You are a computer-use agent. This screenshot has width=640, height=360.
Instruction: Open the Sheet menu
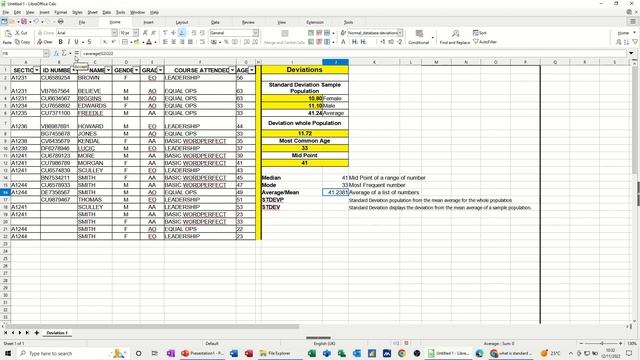(x=93, y=12)
